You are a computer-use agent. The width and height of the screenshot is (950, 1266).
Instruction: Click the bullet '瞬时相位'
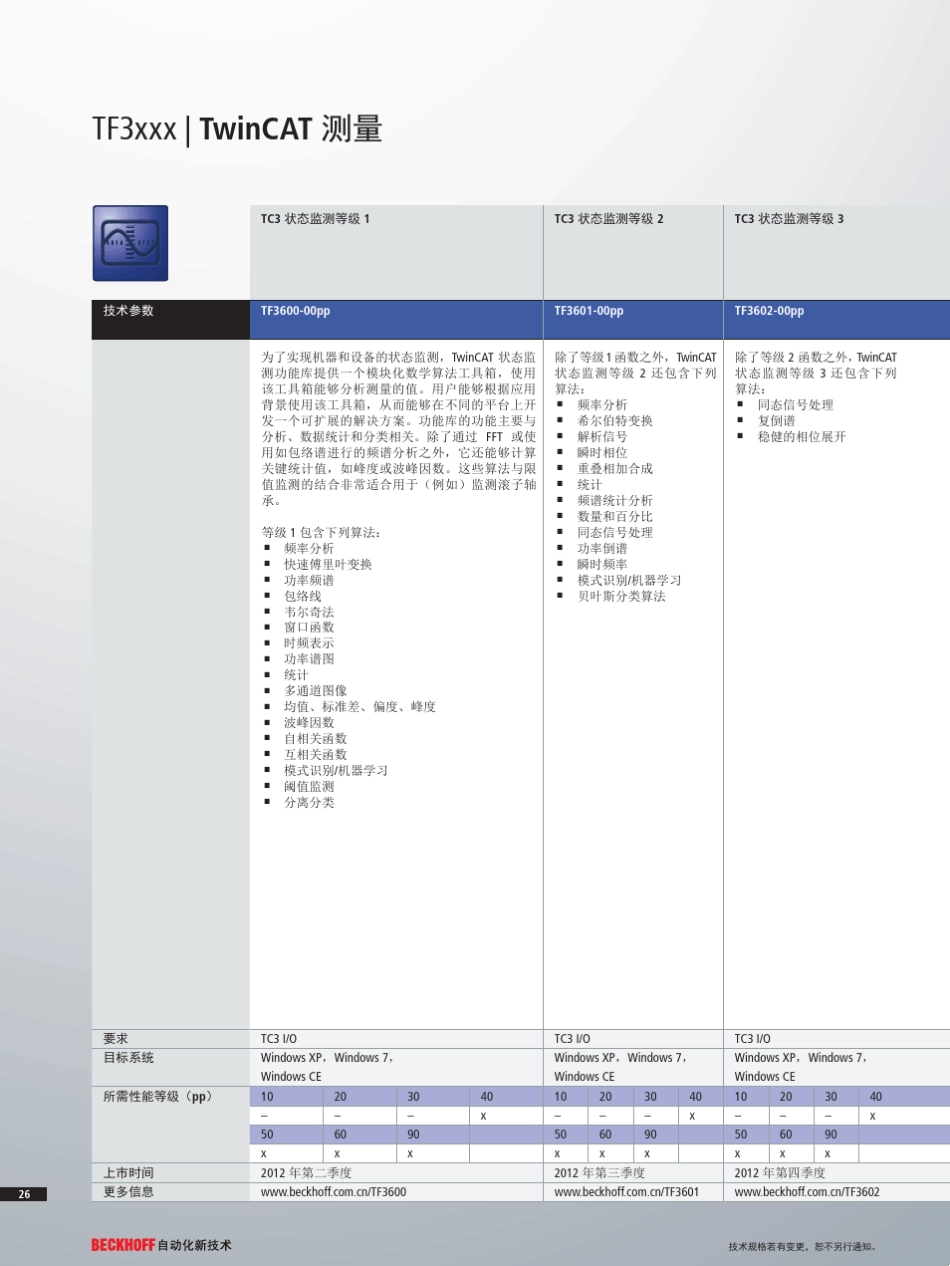click(603, 453)
